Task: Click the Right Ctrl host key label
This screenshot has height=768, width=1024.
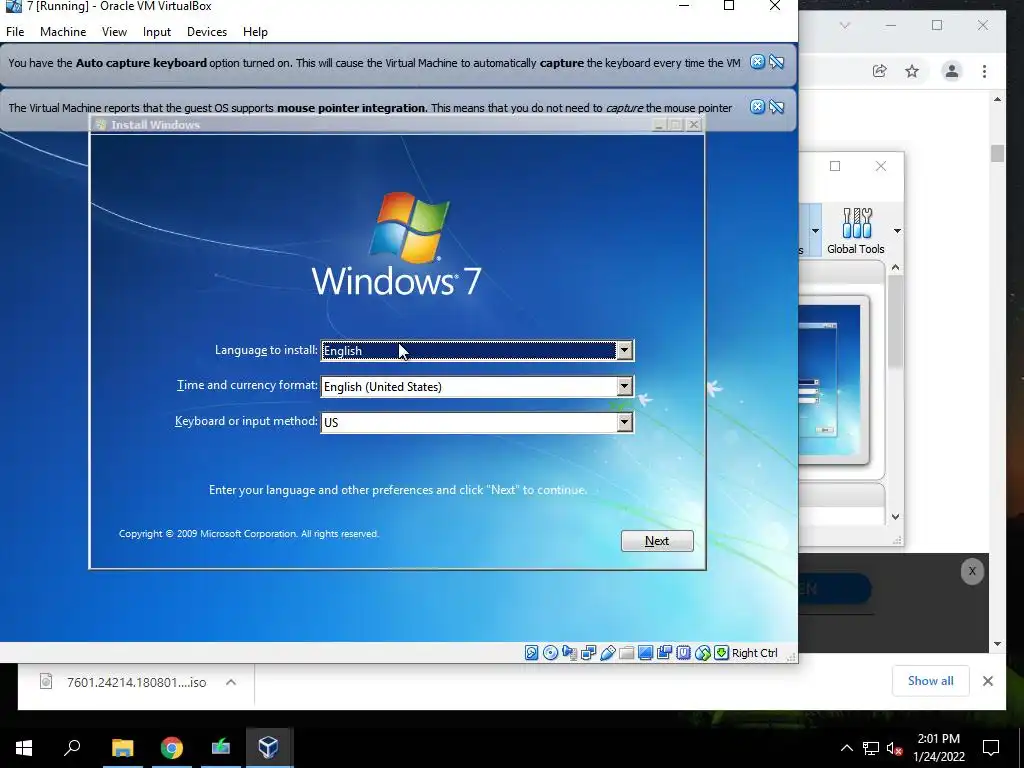Action: tap(754, 653)
